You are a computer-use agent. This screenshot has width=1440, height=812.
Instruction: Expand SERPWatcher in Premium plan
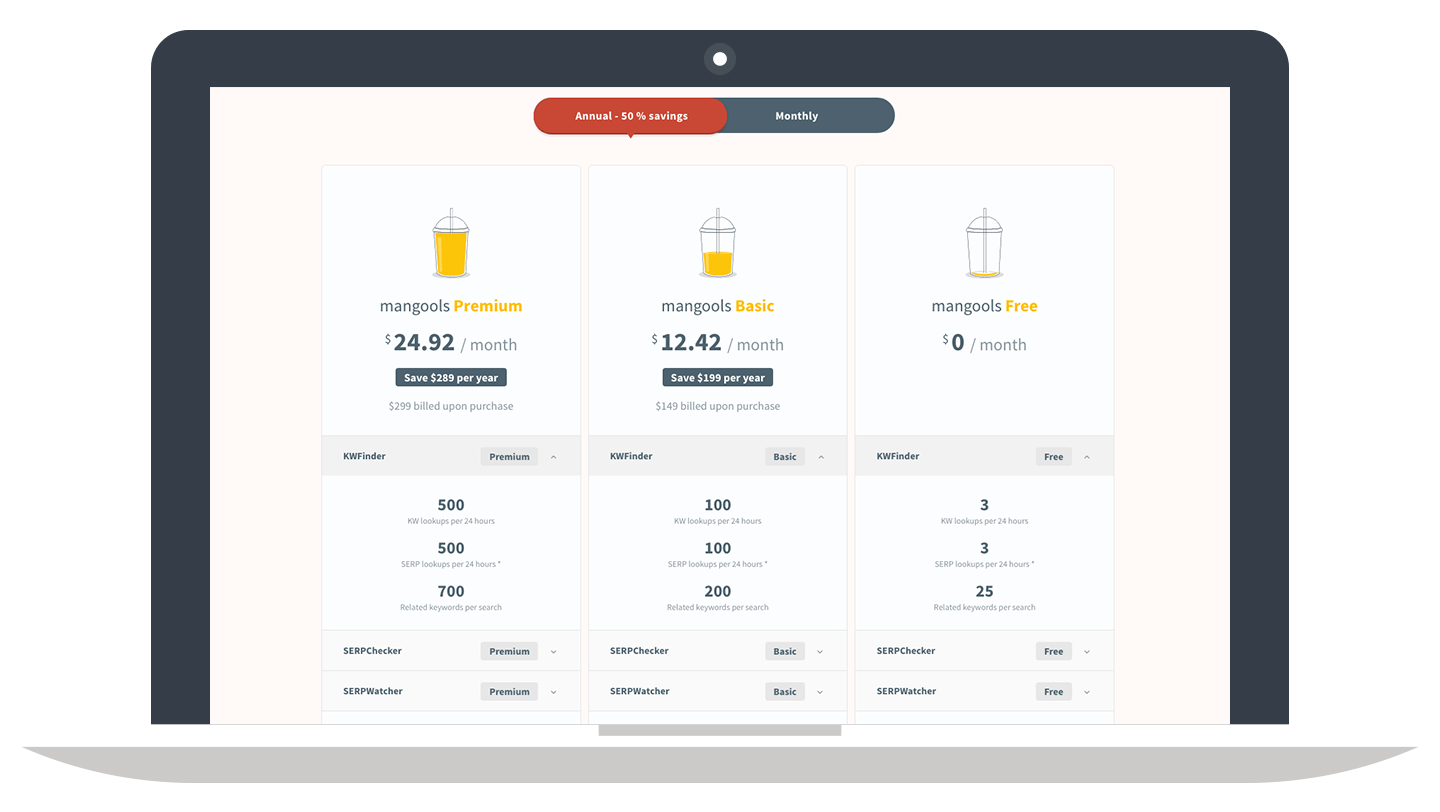[554, 692]
